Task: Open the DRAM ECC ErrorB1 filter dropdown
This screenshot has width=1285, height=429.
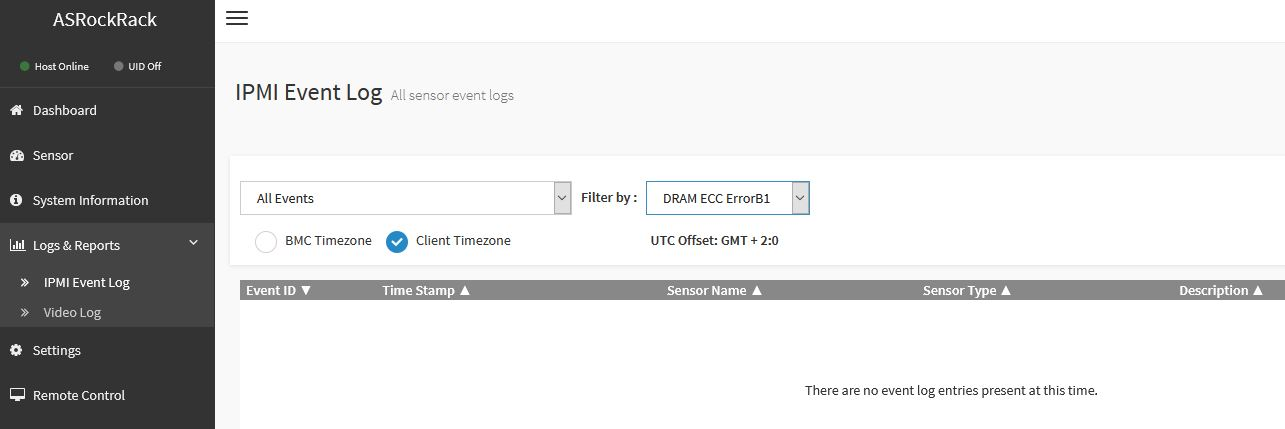Action: (727, 198)
